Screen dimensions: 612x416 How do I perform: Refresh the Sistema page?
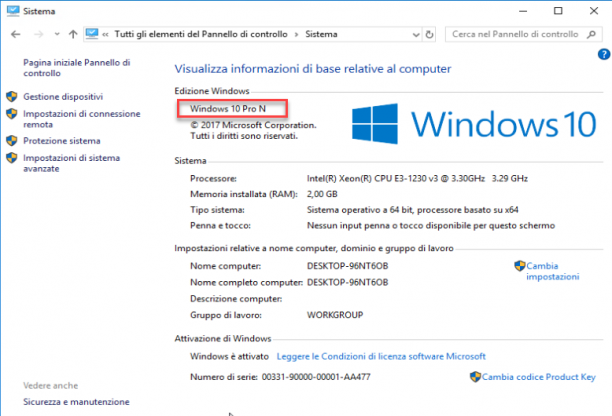[429, 34]
